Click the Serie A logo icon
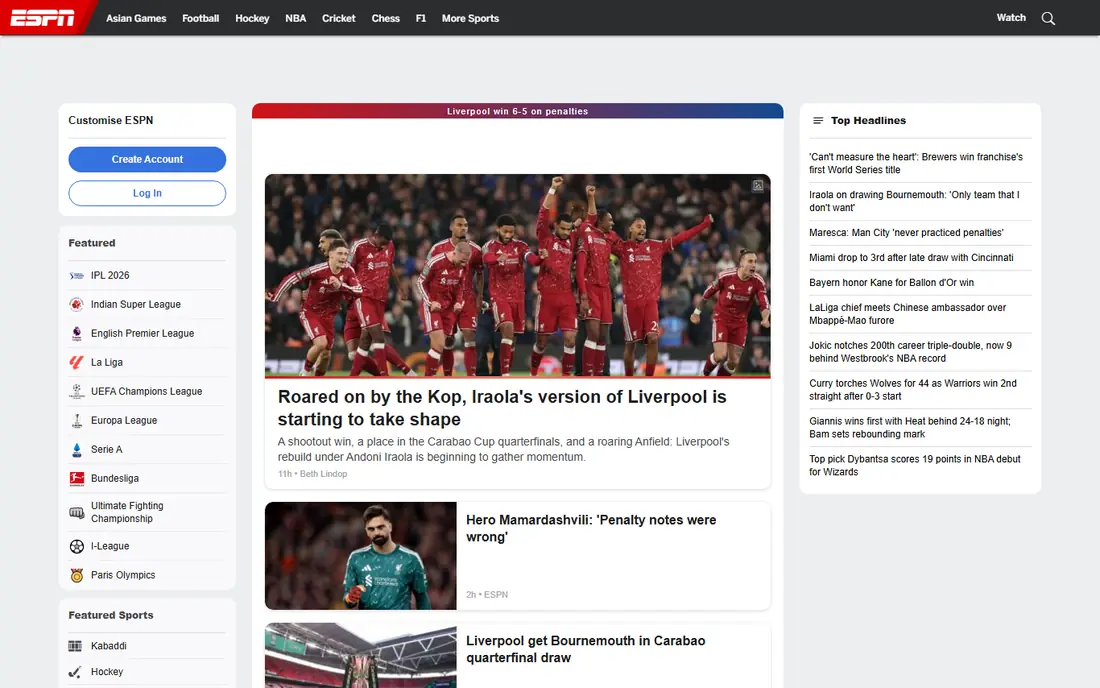Image resolution: width=1100 pixels, height=688 pixels. [x=76, y=450]
